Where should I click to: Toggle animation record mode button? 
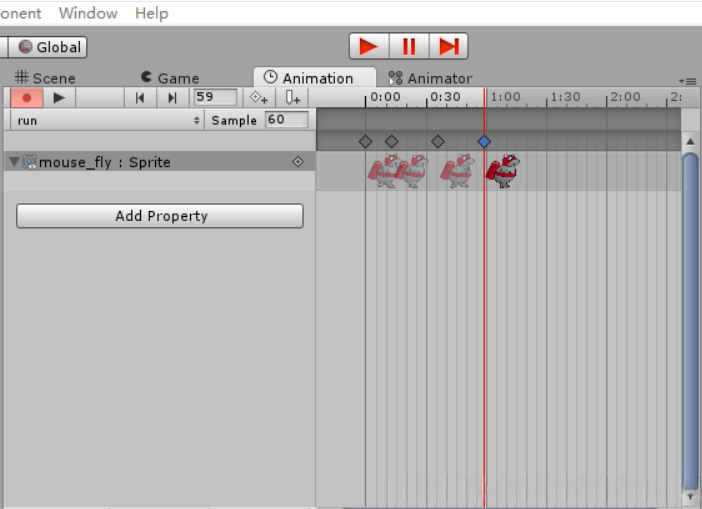[27, 98]
